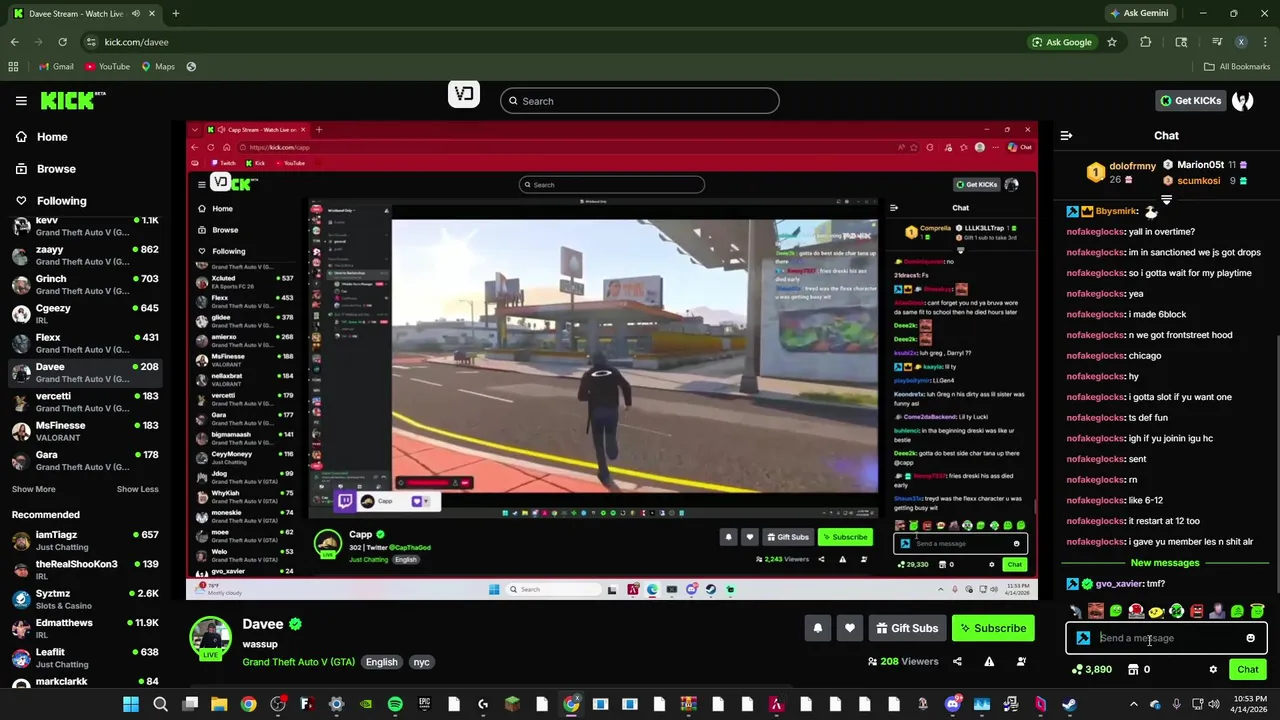Open the Kick hamburger sidebar menu
Image resolution: width=1280 pixels, height=720 pixels.
21,100
